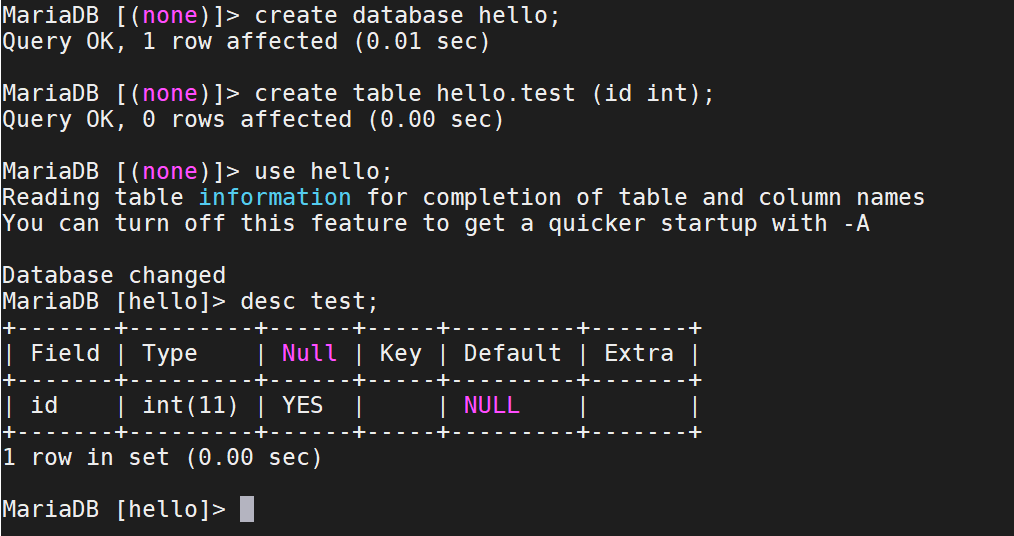1014x536 pixels.
Task: Click the final 'MariaDB [hello]>' prompt
Action: tap(114, 509)
